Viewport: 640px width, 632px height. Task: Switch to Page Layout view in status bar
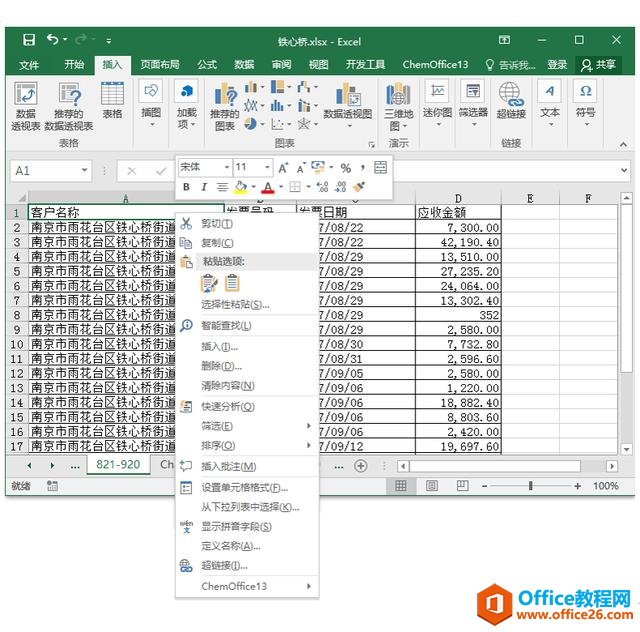pos(432,485)
